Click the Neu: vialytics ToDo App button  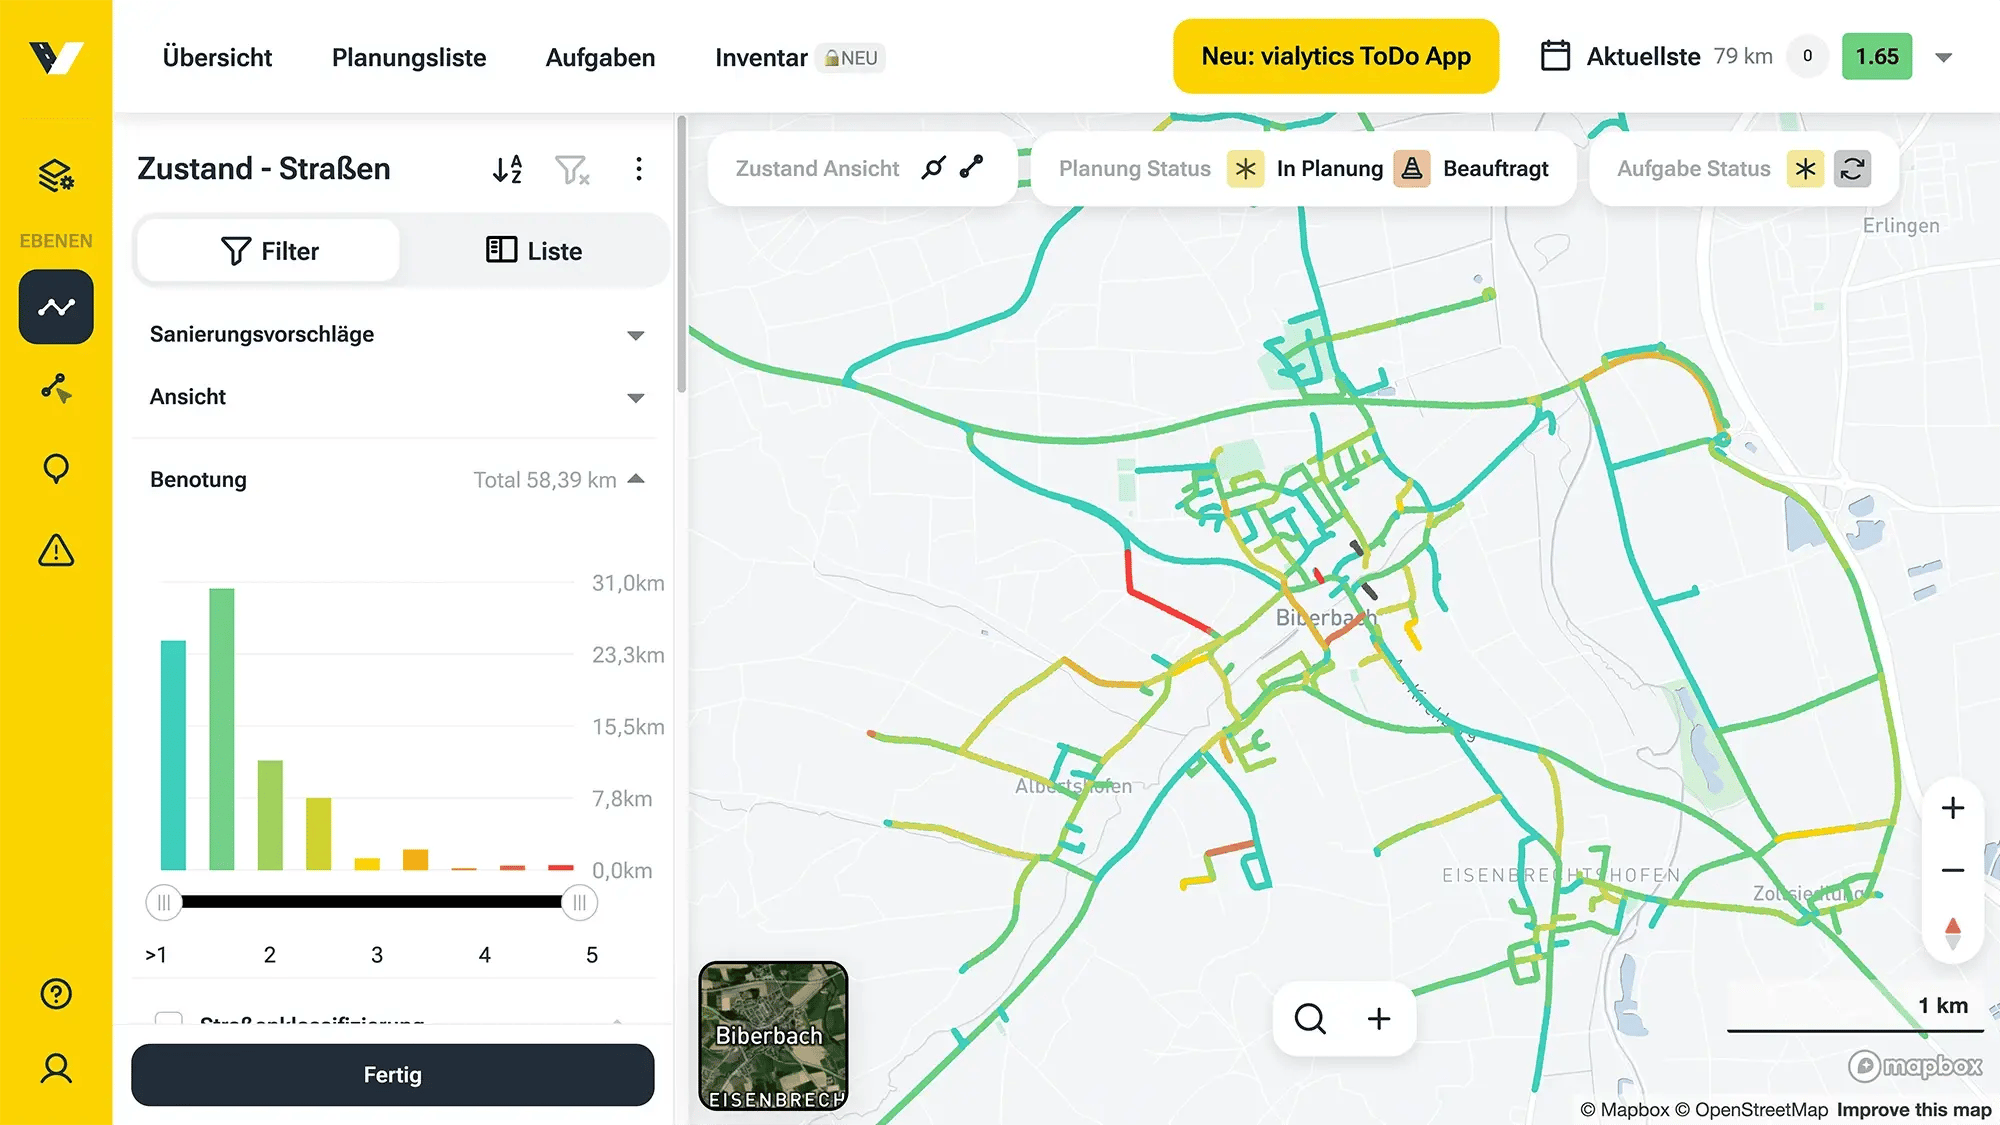click(1336, 56)
